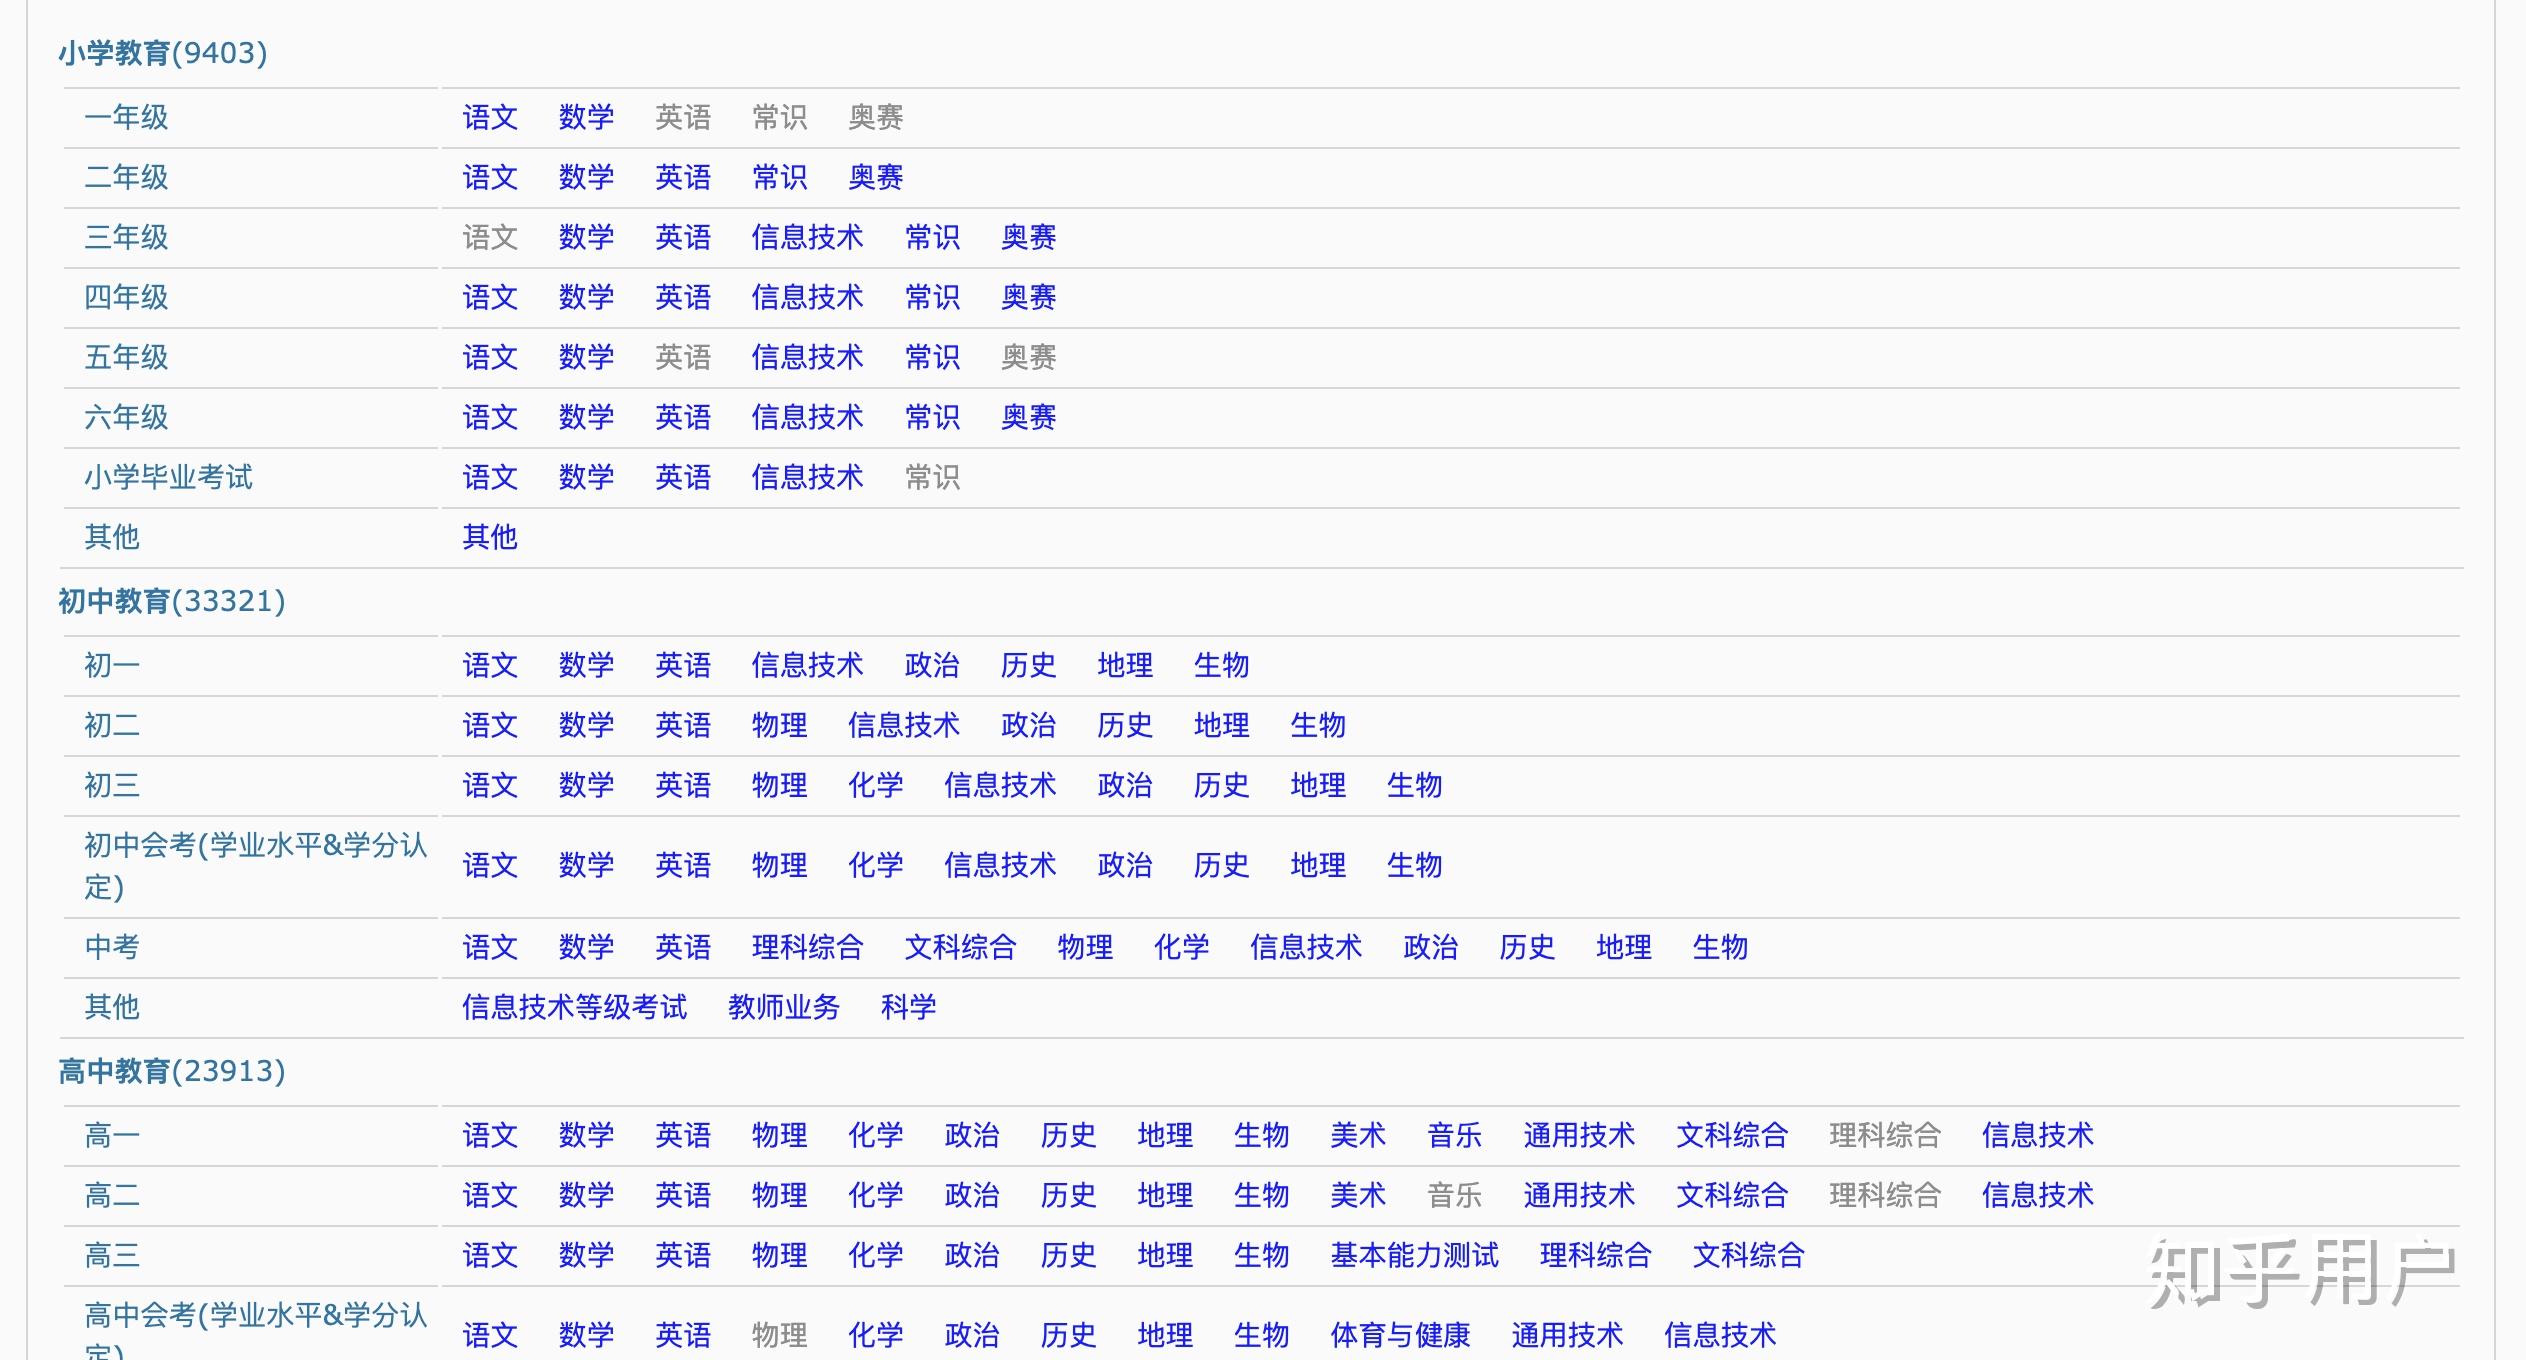The height and width of the screenshot is (1360, 2526).
Task: Click 信息技术 in the 初三 row
Action: pos(1000,785)
